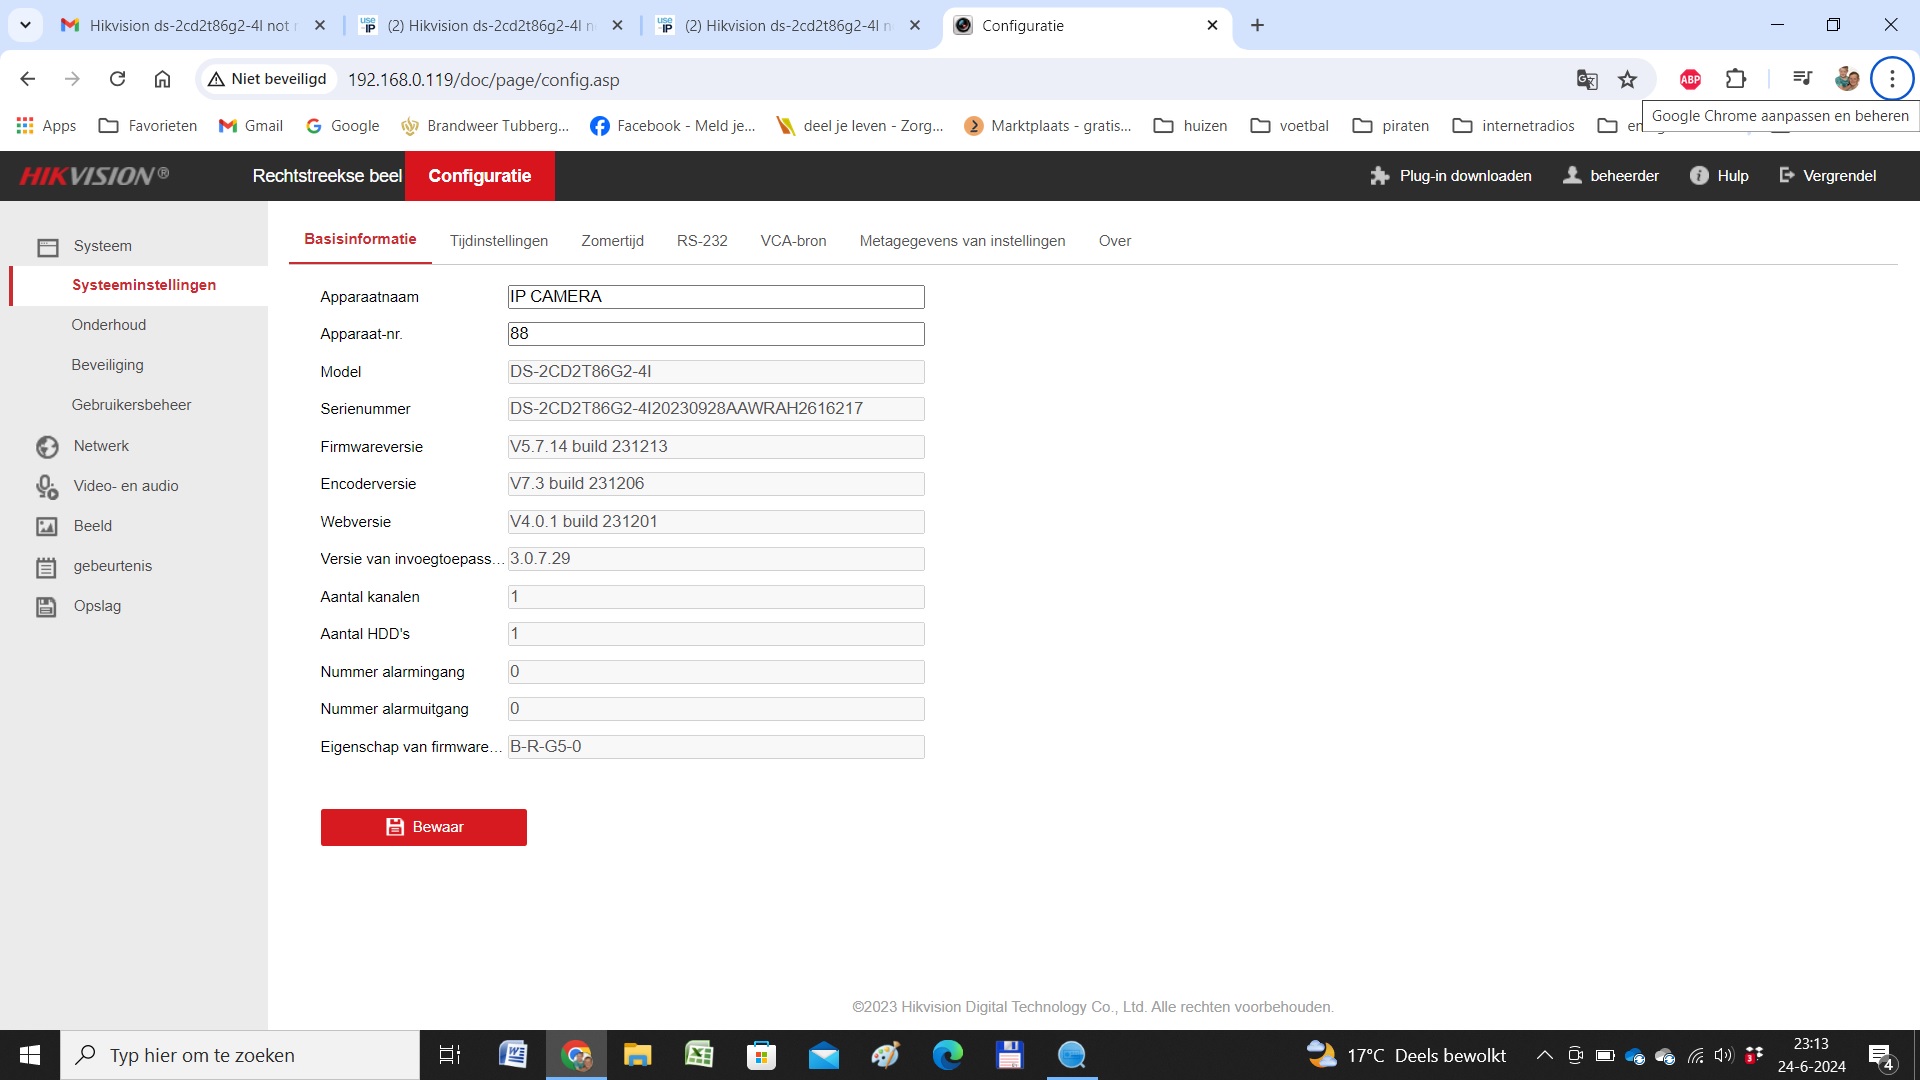Image resolution: width=1920 pixels, height=1080 pixels.
Task: Click the Hulp info icon
Action: pyautogui.click(x=1699, y=176)
